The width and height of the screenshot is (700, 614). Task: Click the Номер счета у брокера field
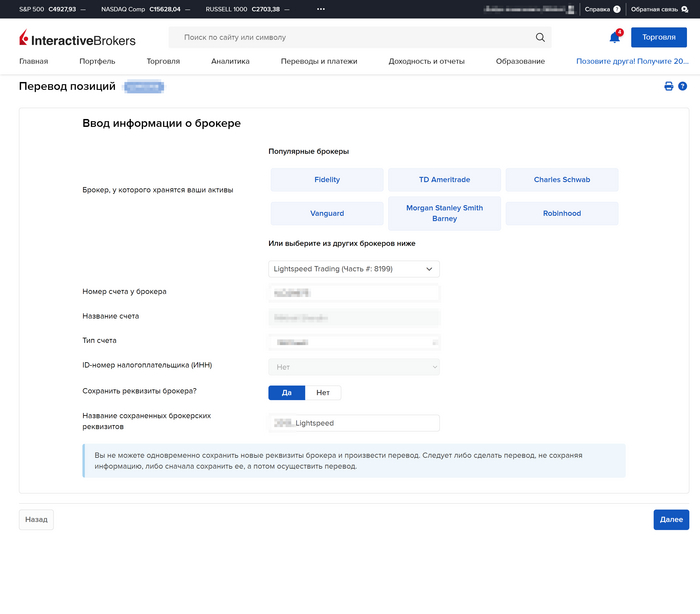pyautogui.click(x=354, y=293)
